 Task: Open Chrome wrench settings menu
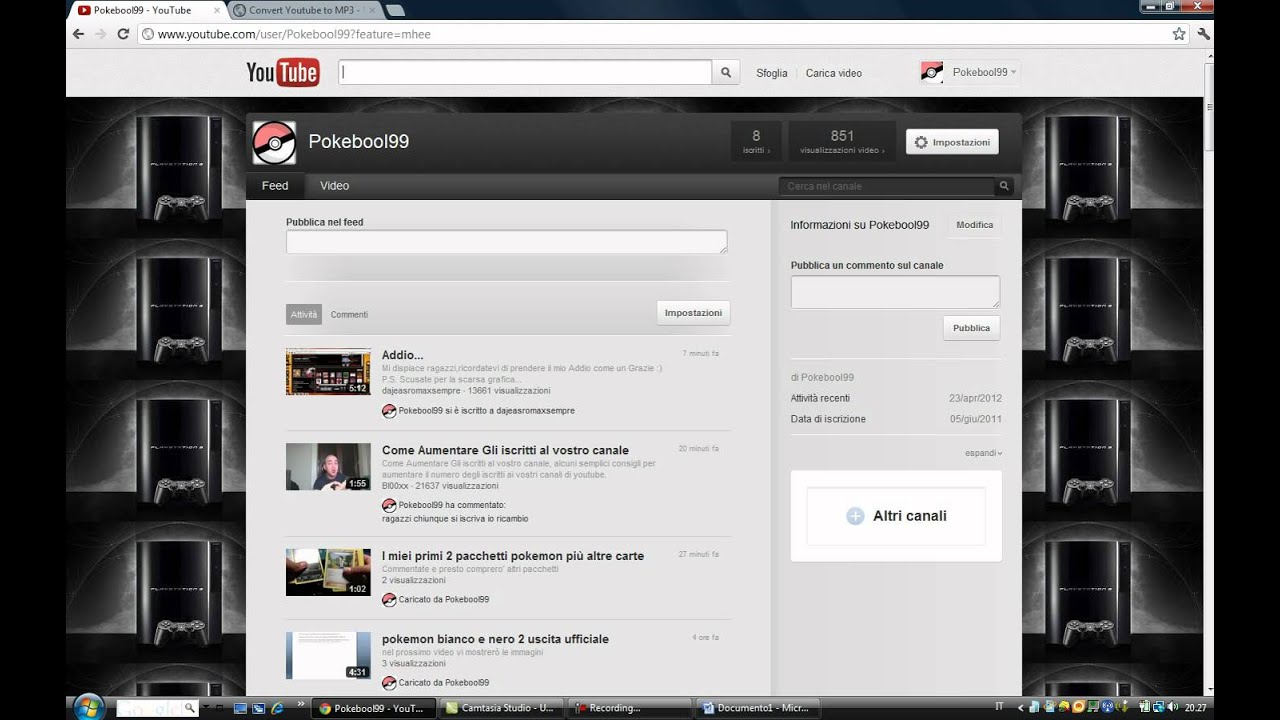1204,33
